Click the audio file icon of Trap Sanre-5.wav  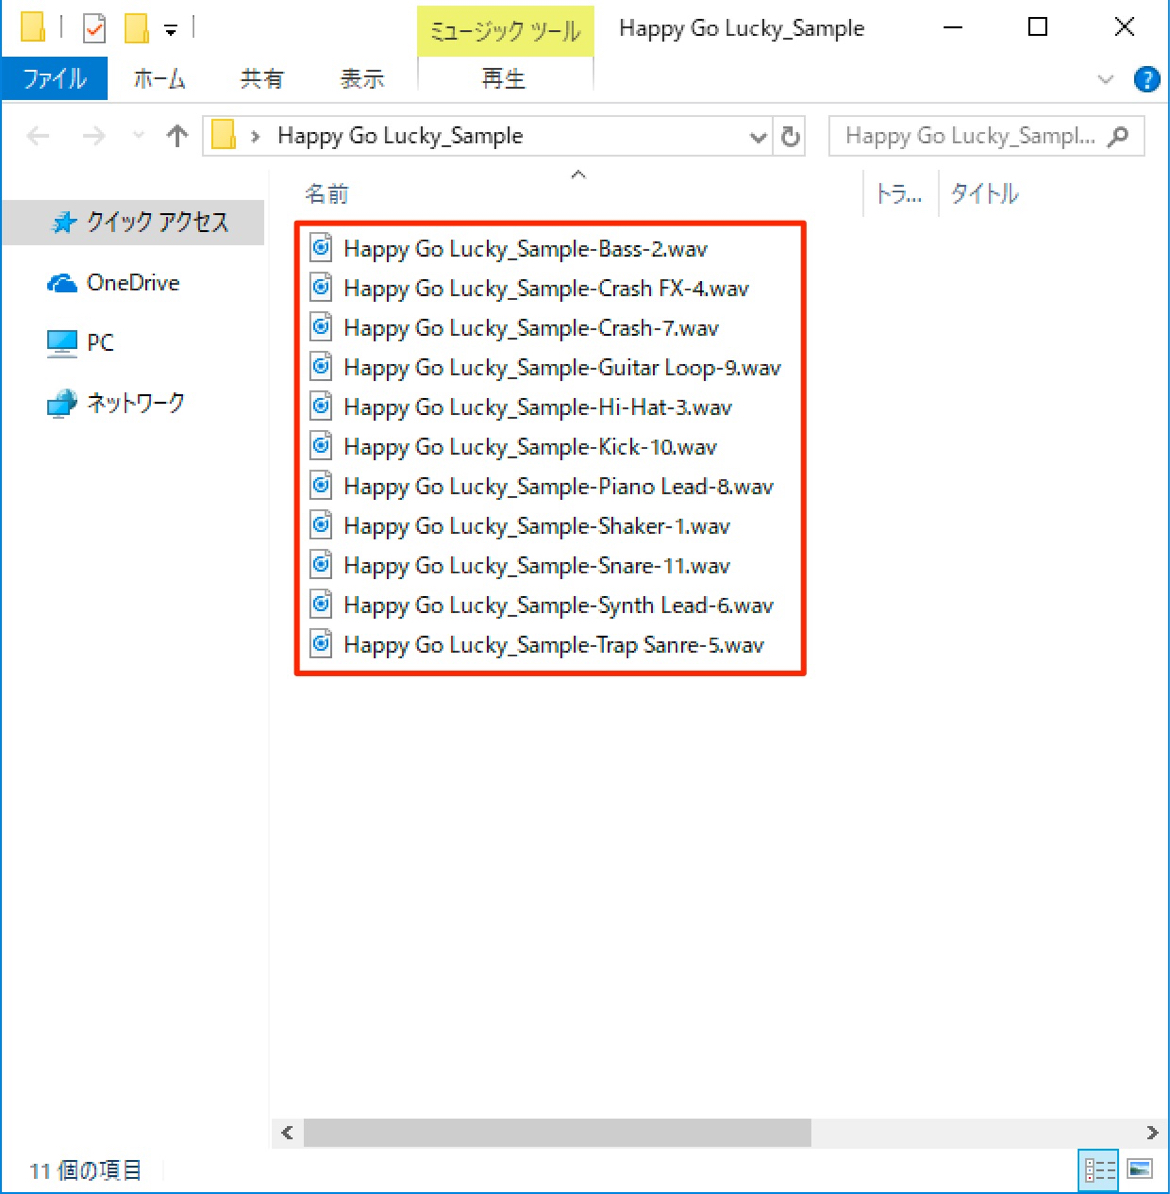coord(321,643)
